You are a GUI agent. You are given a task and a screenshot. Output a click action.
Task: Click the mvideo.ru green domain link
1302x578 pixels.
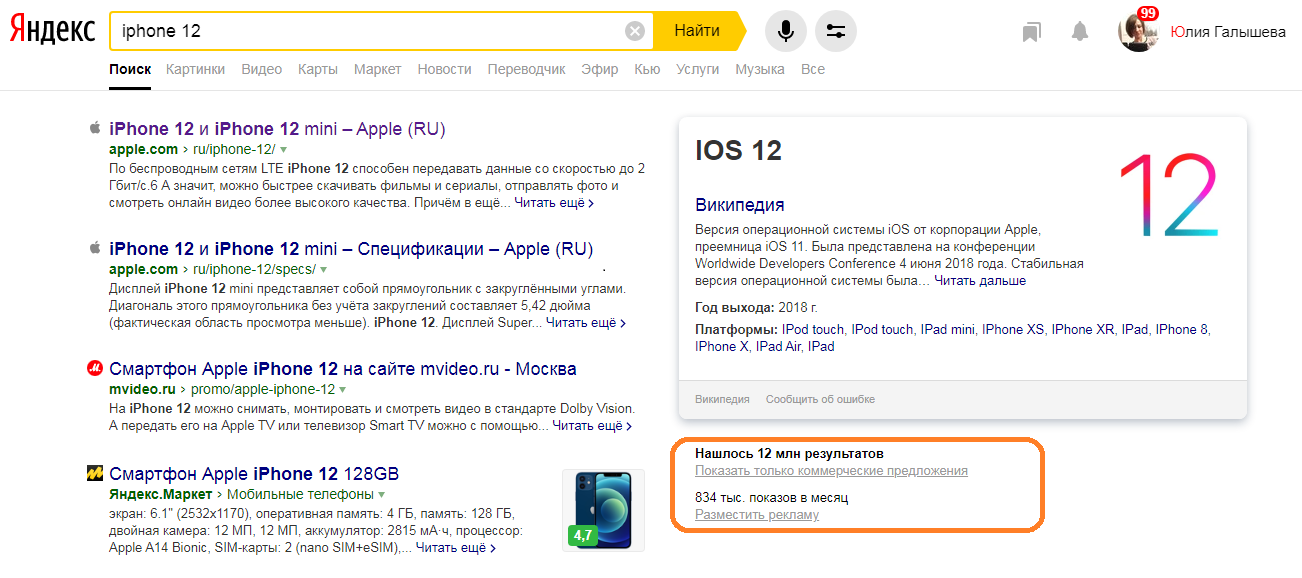[x=142, y=390]
